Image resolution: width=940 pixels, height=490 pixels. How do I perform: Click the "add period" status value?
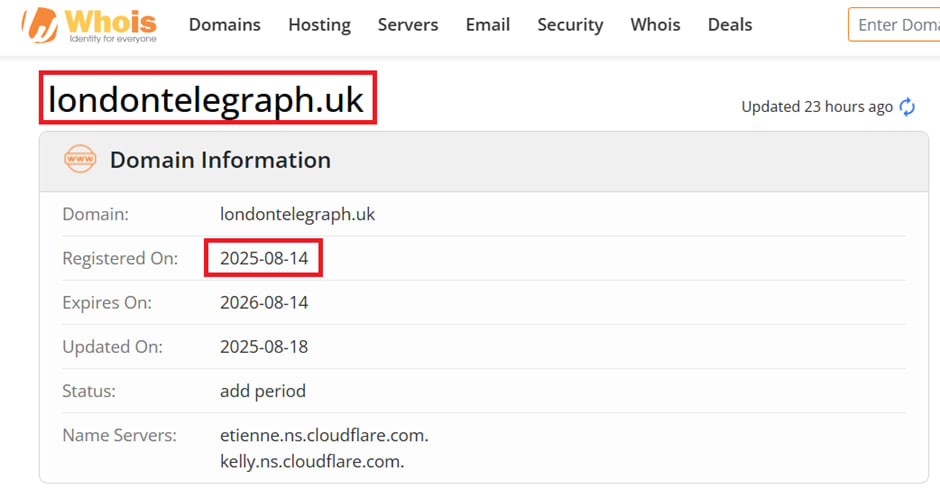click(x=263, y=391)
